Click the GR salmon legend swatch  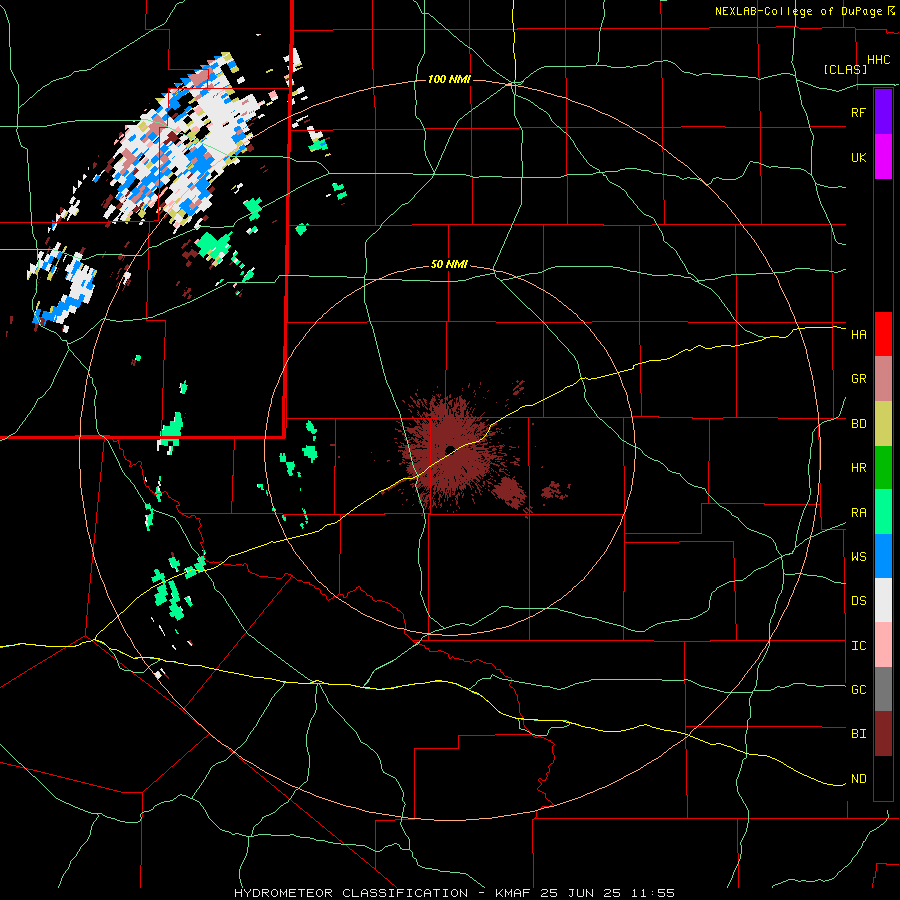point(883,379)
